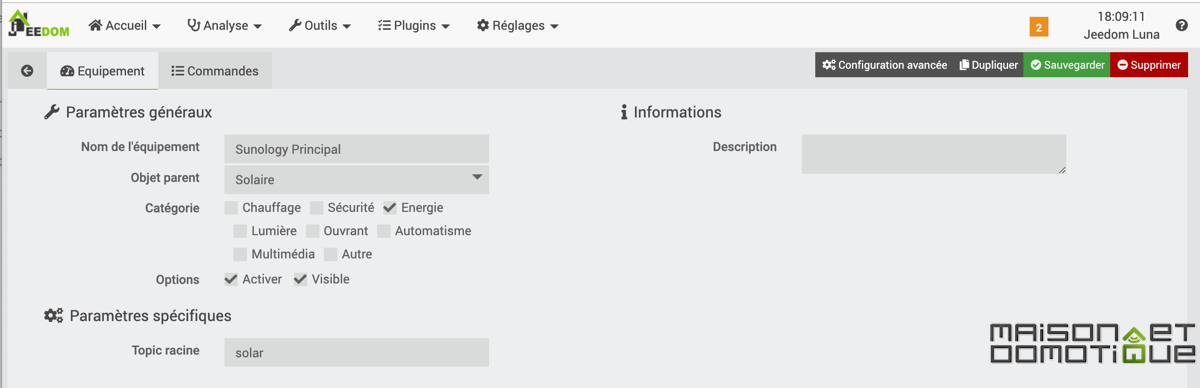Screen dimensions: 1200x388
Task: Click the Catégorie label
Action: click(172, 208)
